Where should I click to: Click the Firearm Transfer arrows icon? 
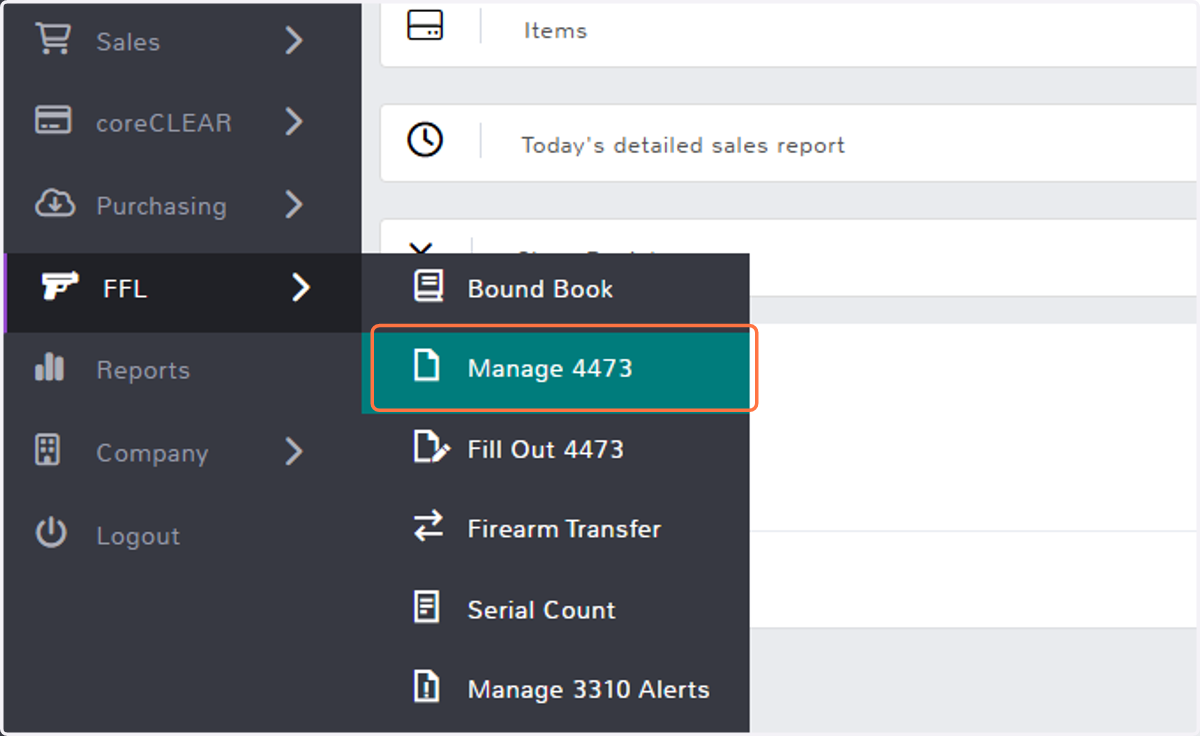point(428,526)
